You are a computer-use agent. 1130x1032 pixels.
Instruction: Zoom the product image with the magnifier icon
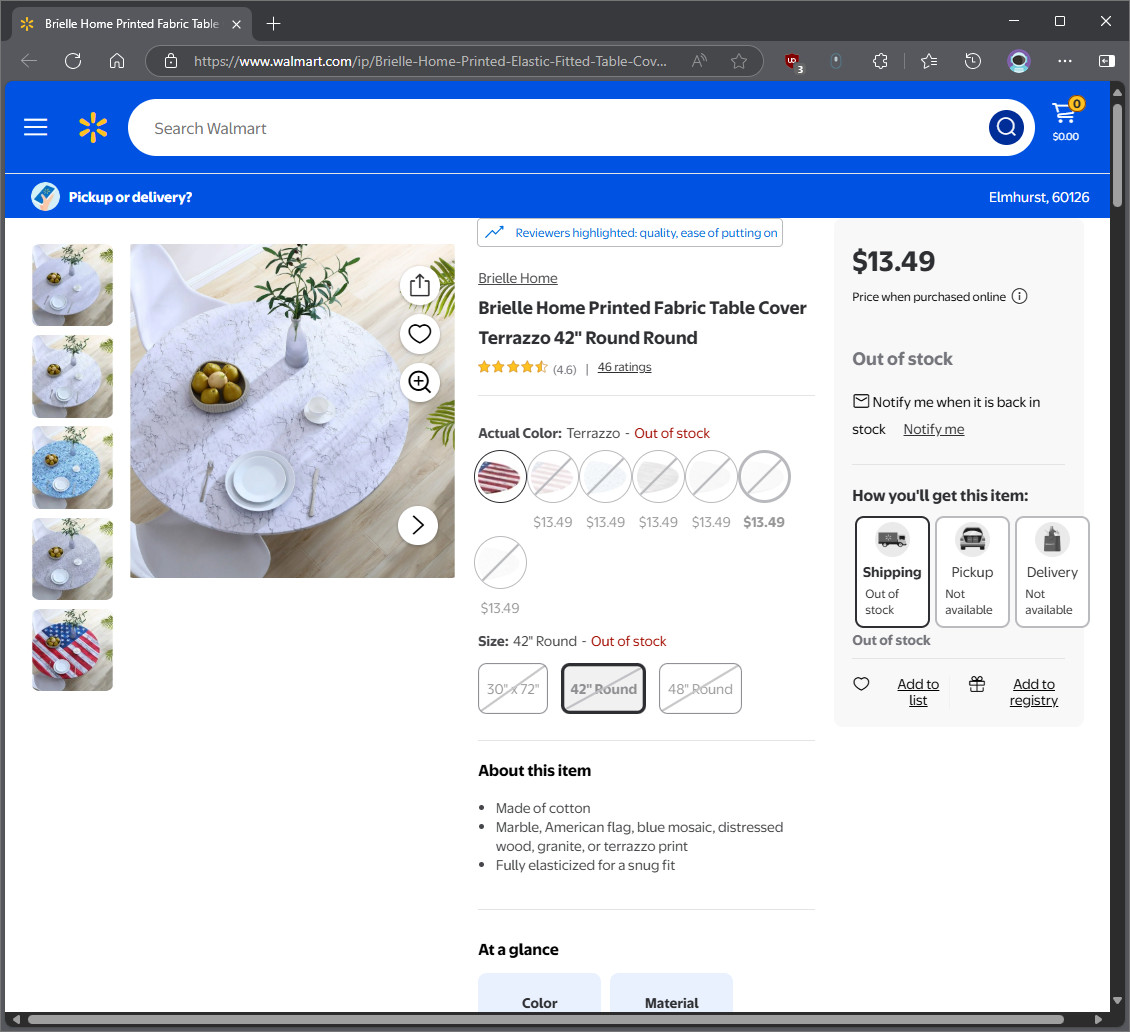coord(419,382)
